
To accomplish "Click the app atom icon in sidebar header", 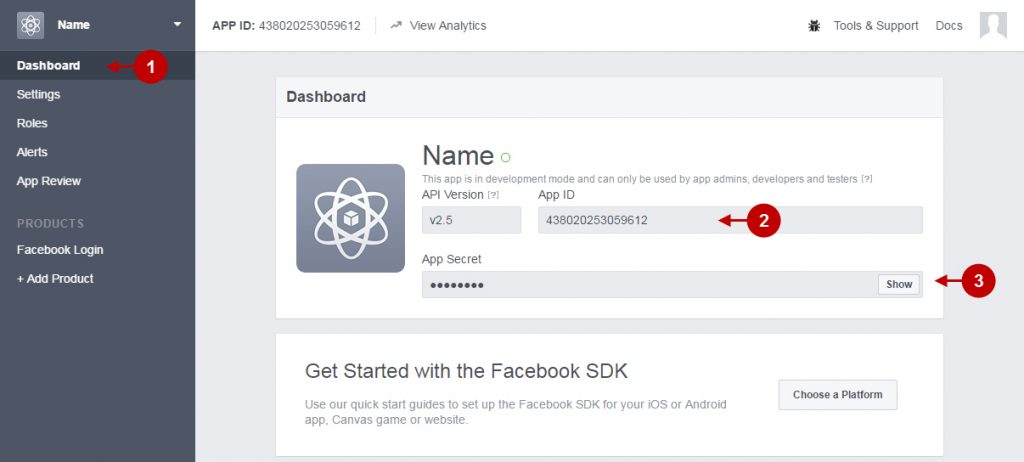I will point(30,25).
